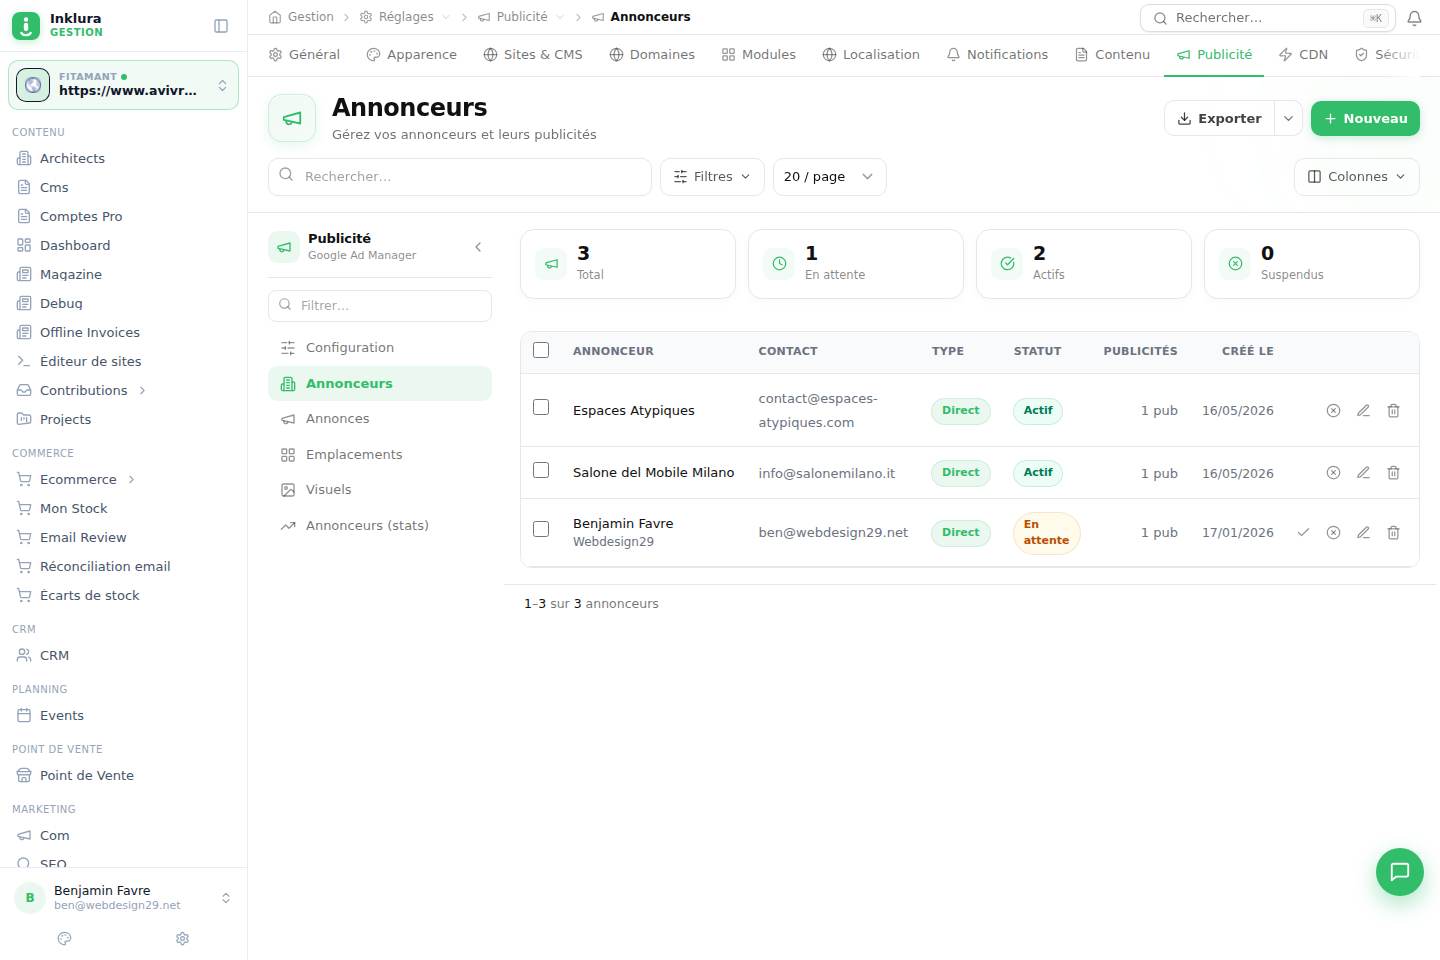
Task: Open the chat bubble widget
Action: 1400,872
